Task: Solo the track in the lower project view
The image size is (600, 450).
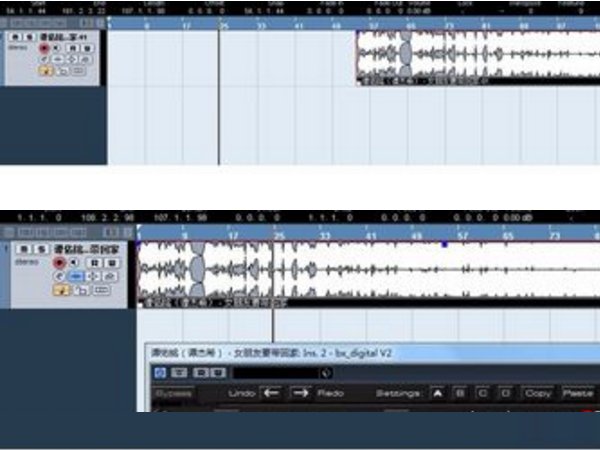Action: [x=41, y=249]
